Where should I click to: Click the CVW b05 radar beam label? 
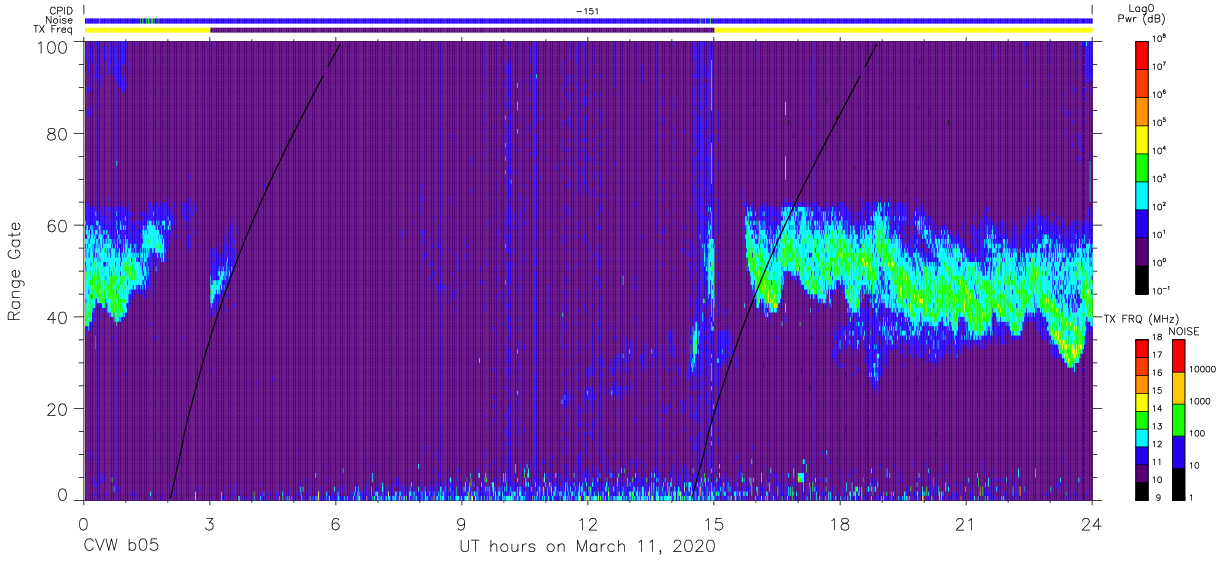point(119,547)
